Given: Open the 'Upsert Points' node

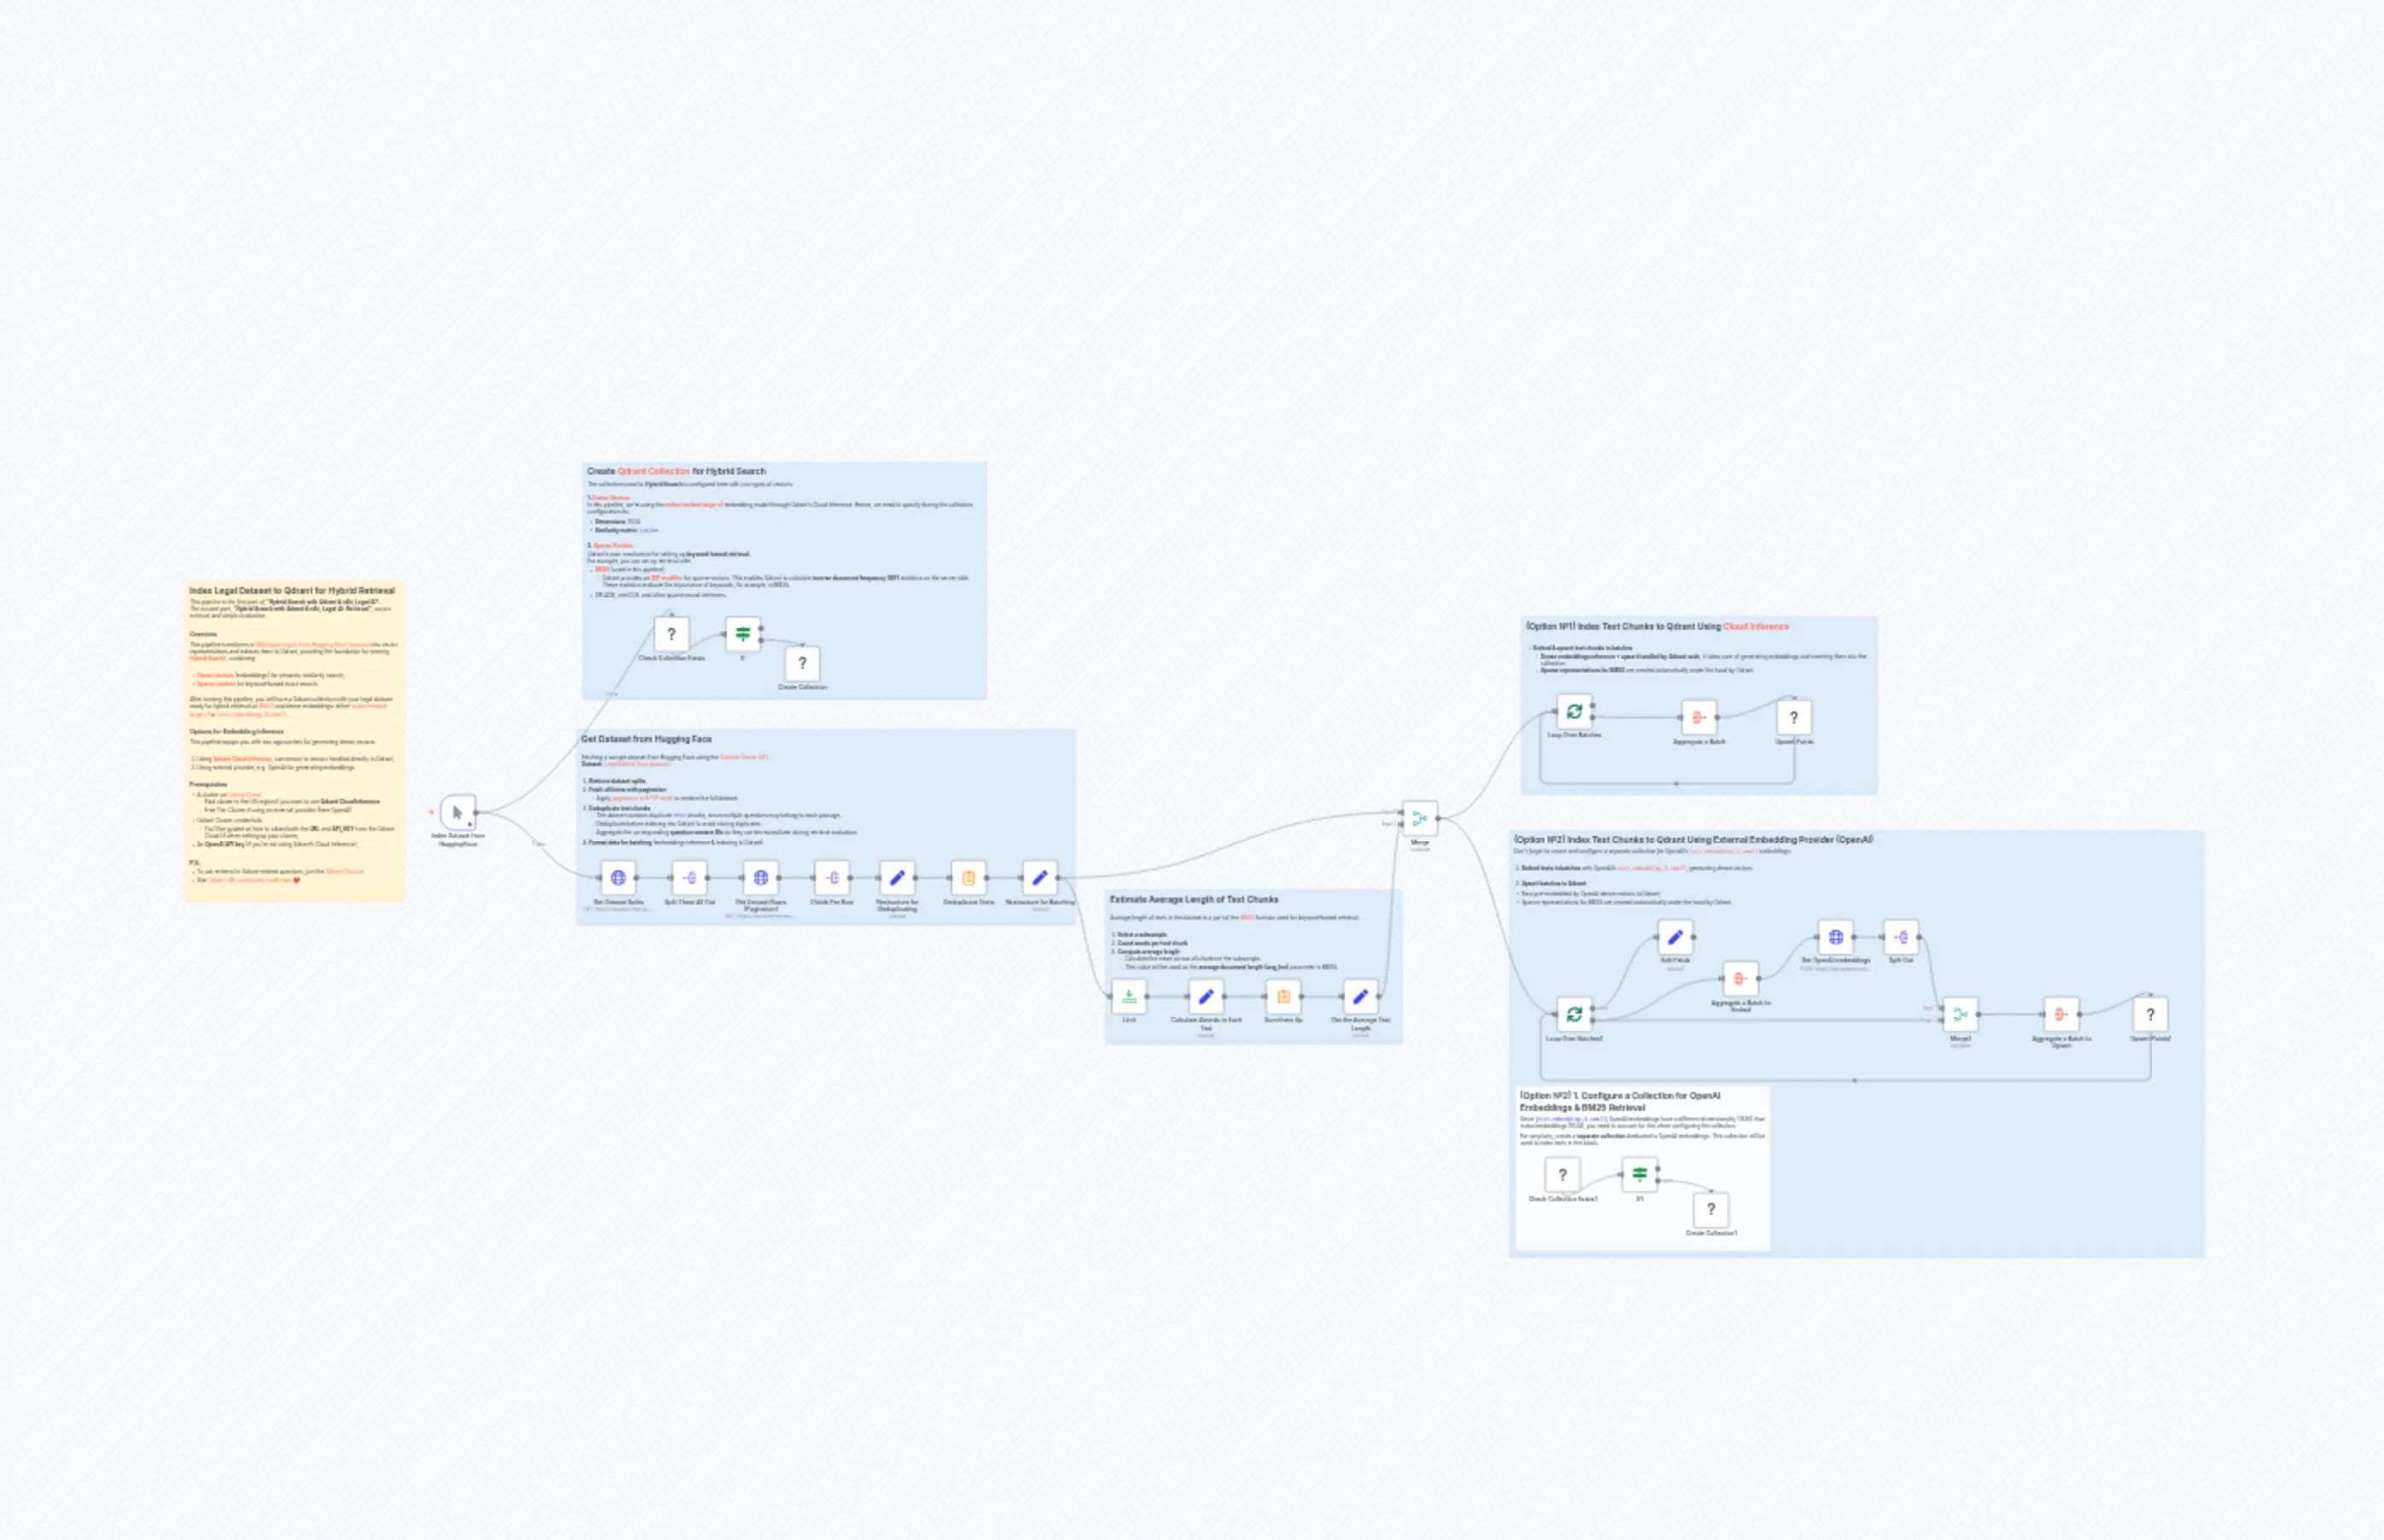Looking at the screenshot, I should point(1796,718).
